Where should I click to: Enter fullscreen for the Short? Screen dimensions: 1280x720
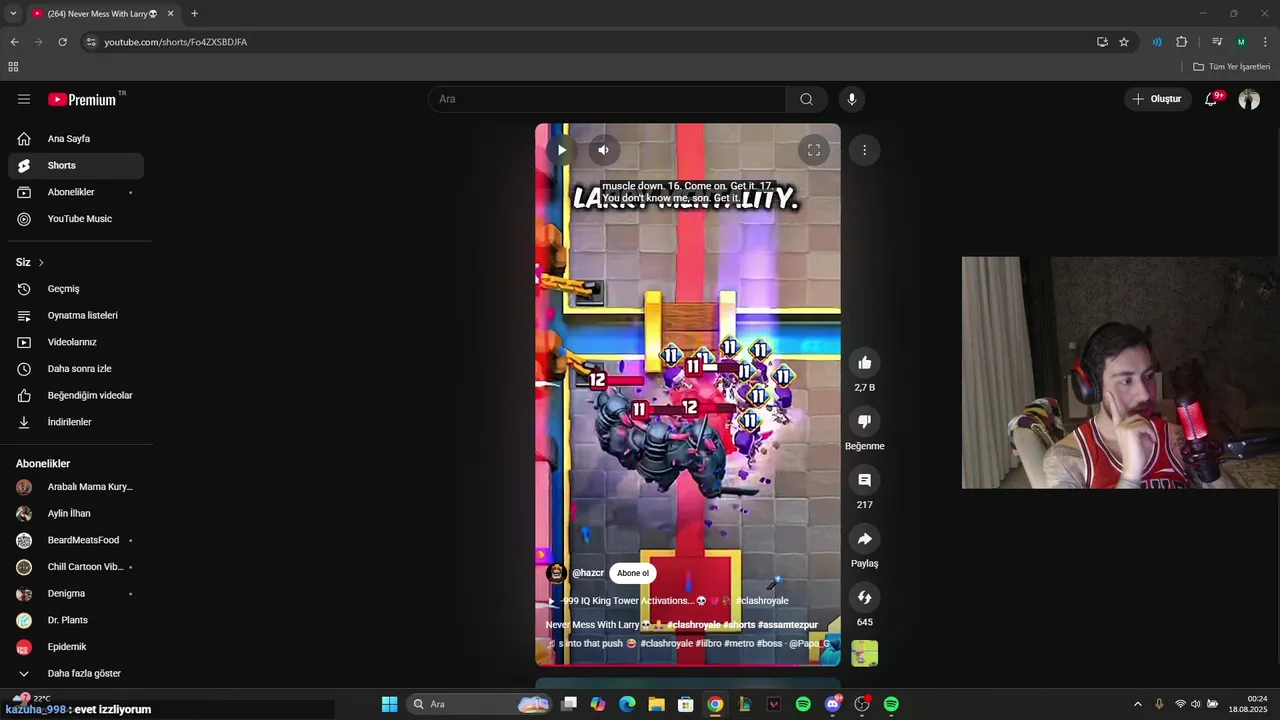tap(814, 150)
